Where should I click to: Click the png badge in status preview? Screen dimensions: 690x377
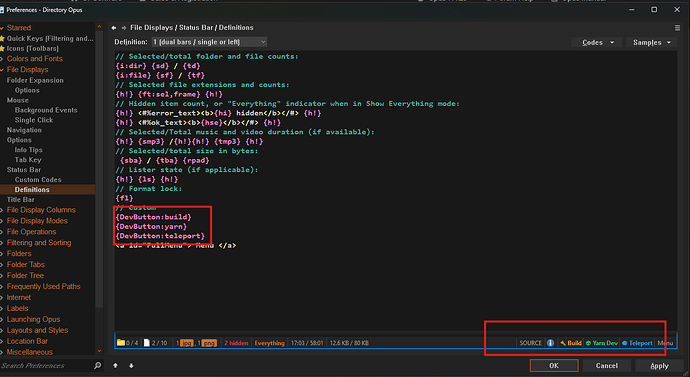[x=209, y=343]
